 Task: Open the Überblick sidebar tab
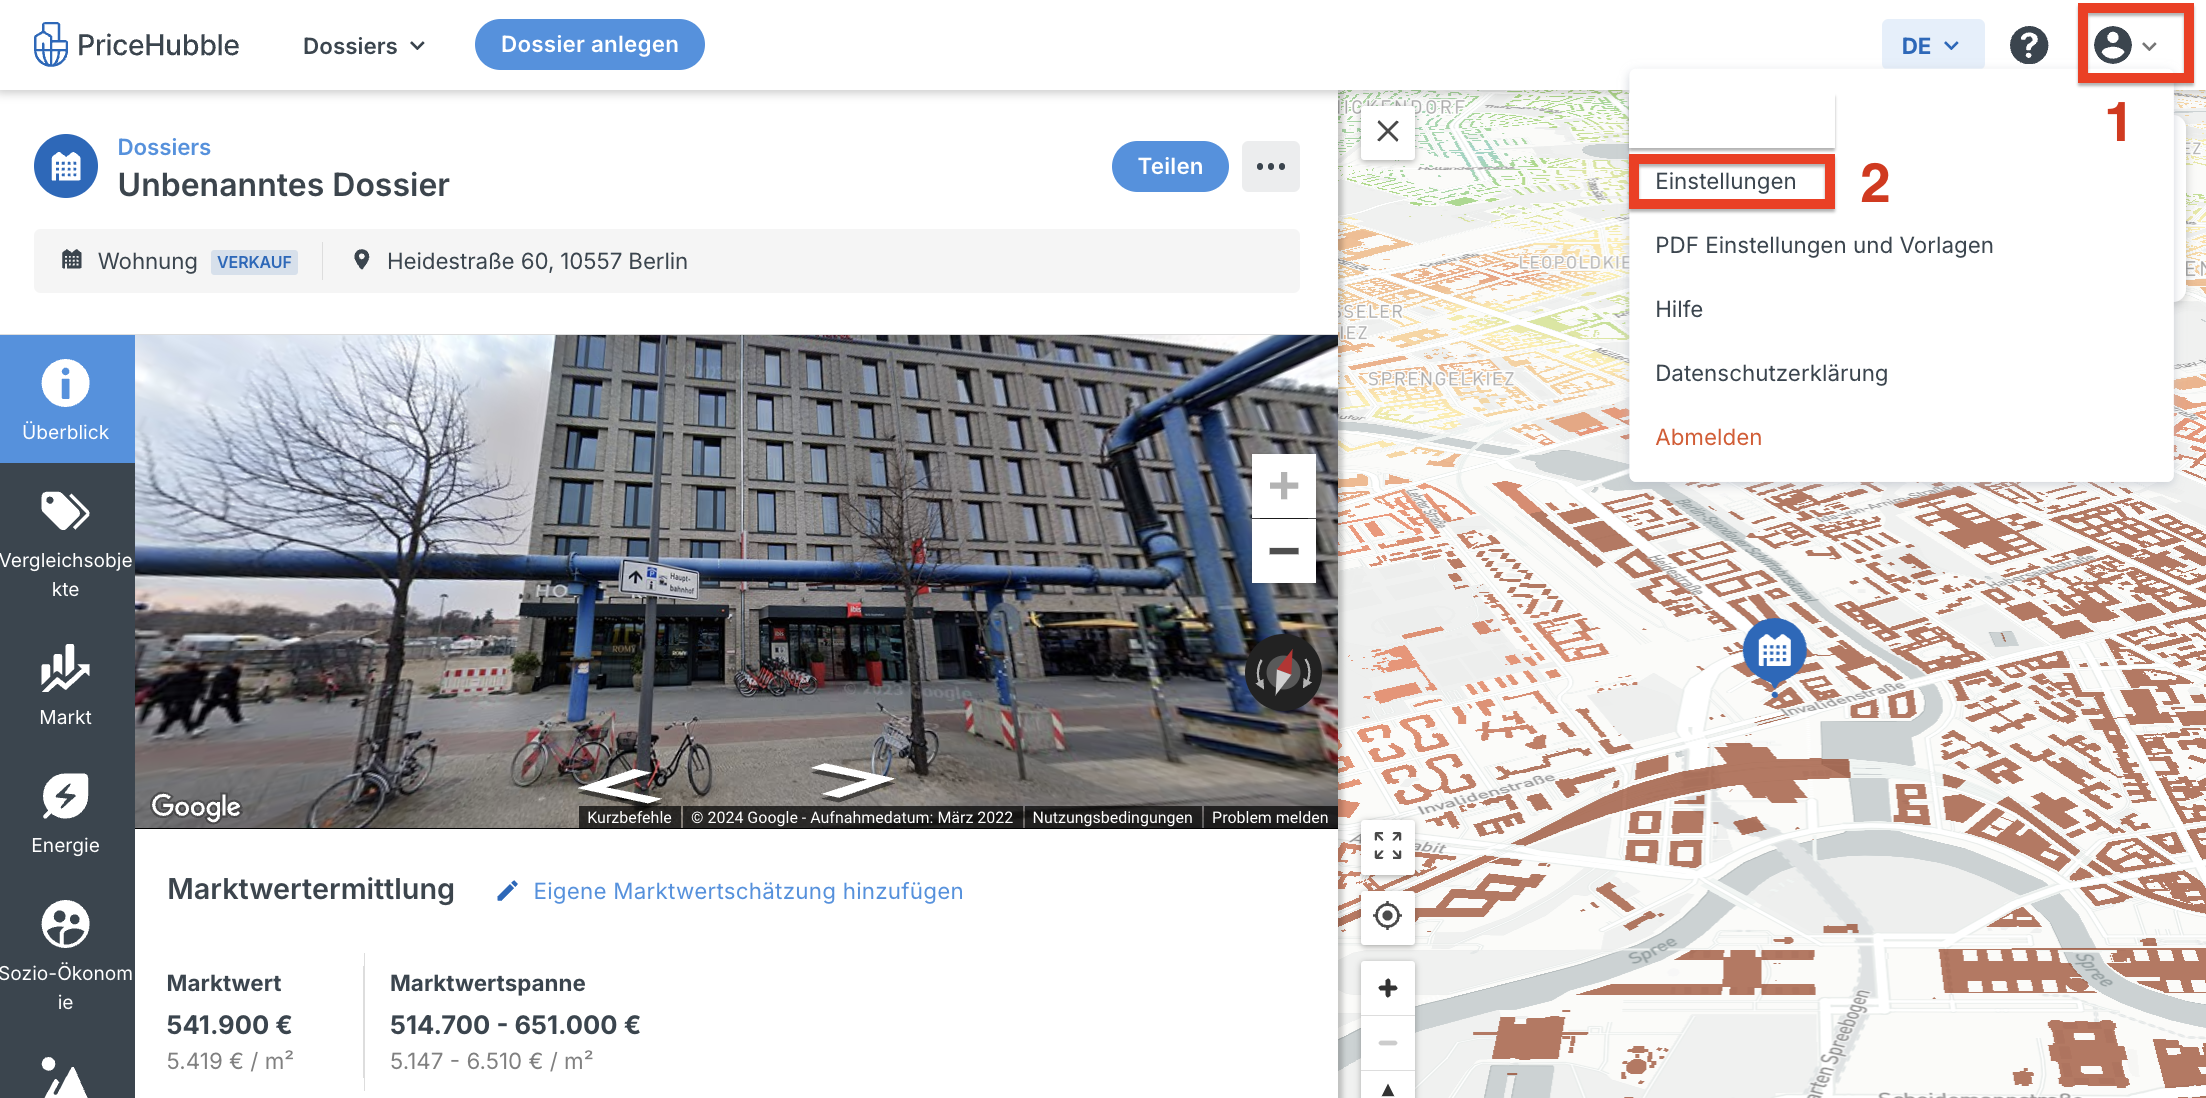coord(66,399)
